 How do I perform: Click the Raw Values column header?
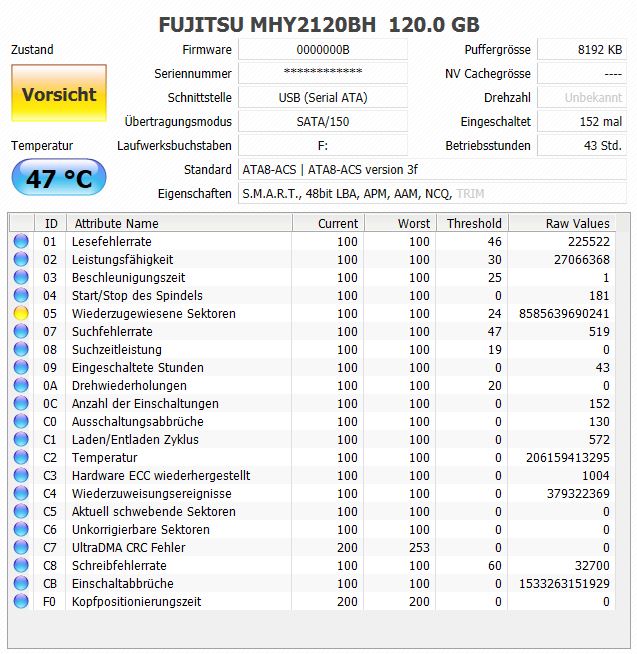pos(561,223)
